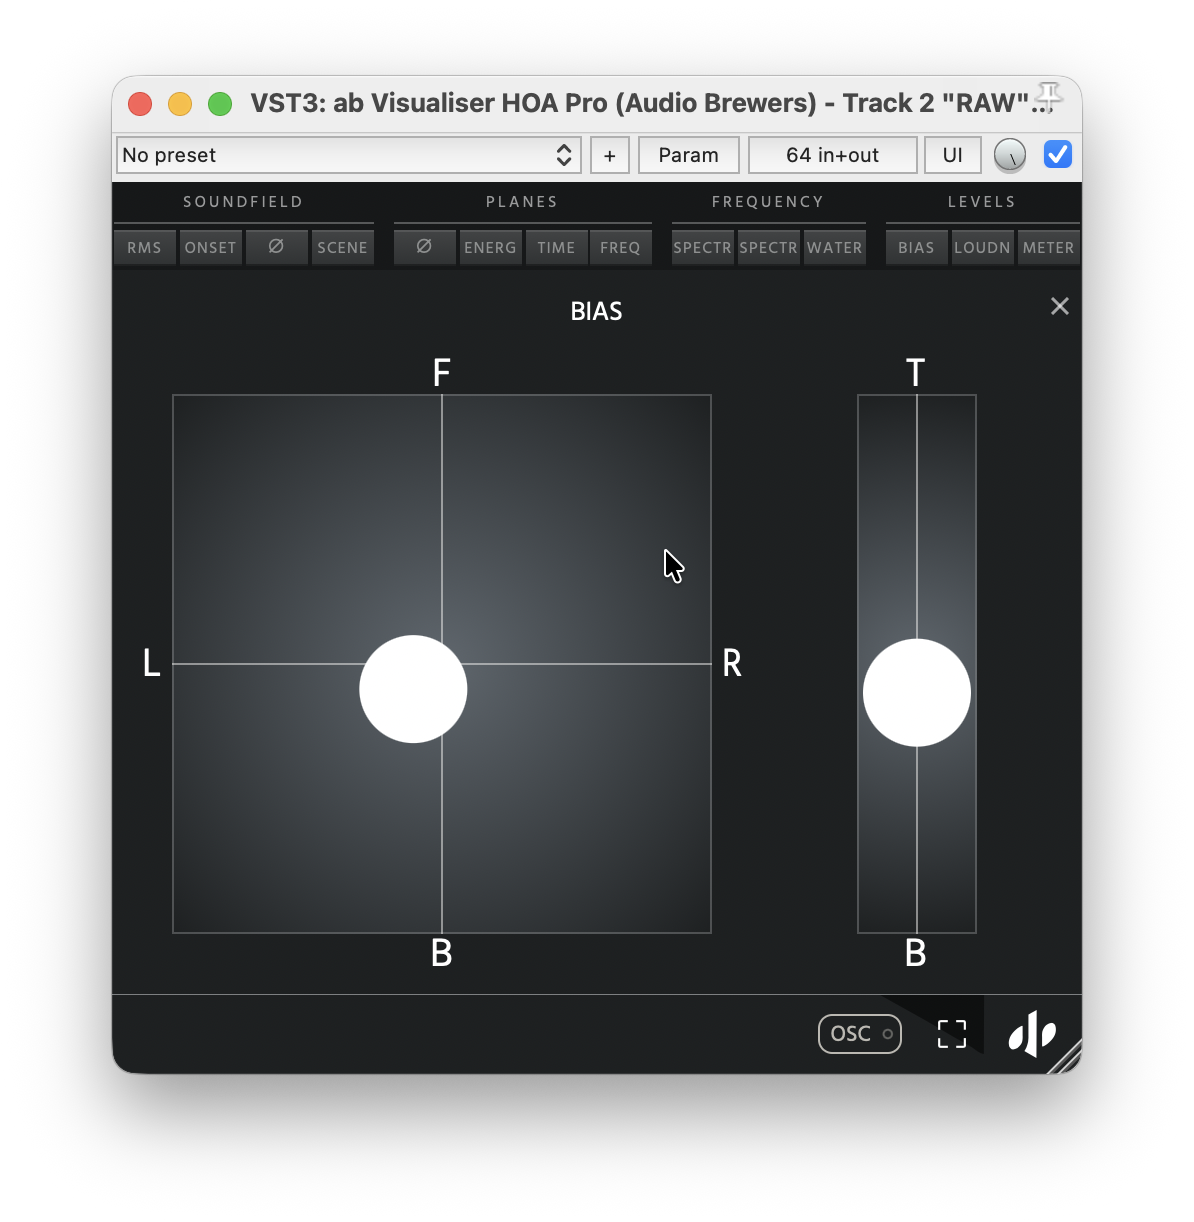Screen dimensions: 1194x1222
Task: Select the FREQ planes view
Action: pyautogui.click(x=621, y=247)
